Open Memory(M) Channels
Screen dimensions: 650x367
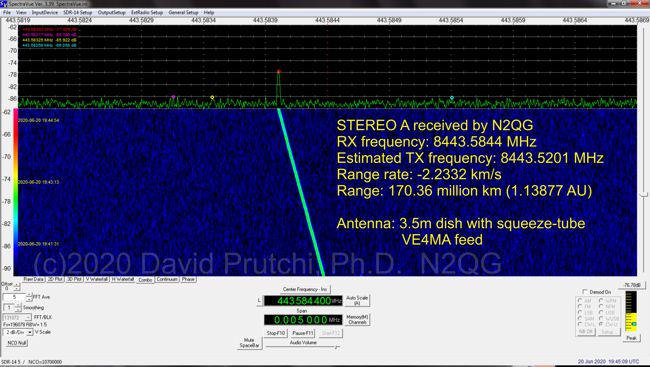click(357, 320)
